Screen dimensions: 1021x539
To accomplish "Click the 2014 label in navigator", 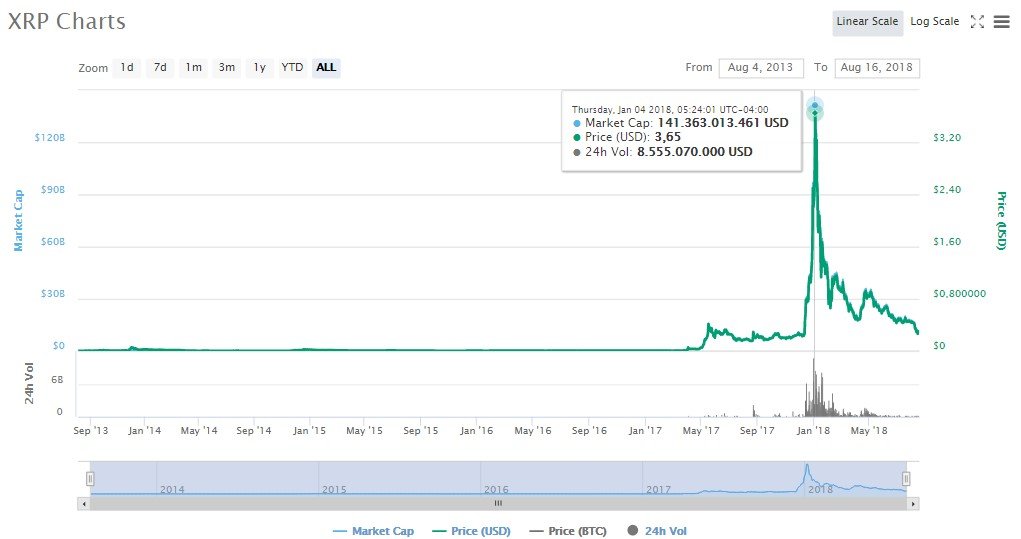I will point(172,490).
